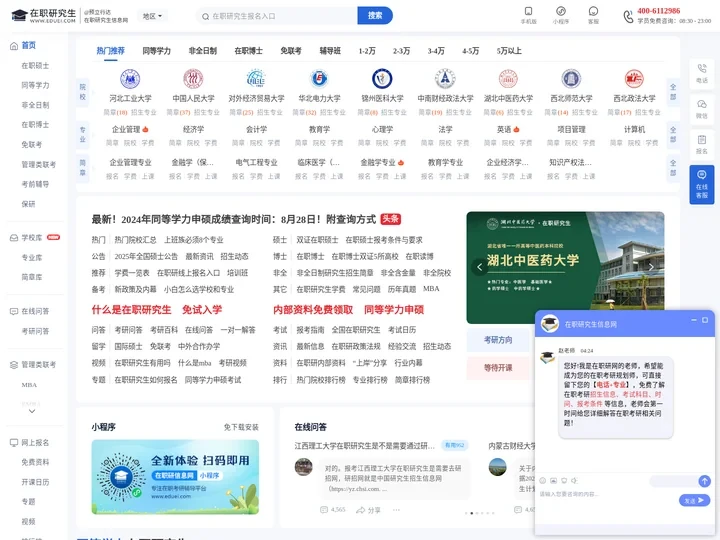Click the chat send arrow icon

pyautogui.click(x=704, y=481)
